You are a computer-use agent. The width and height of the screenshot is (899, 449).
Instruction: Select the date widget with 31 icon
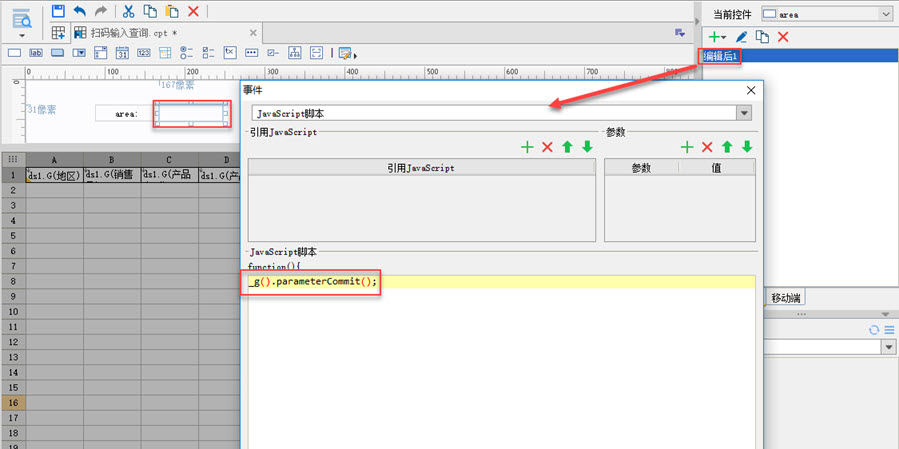tap(122, 53)
